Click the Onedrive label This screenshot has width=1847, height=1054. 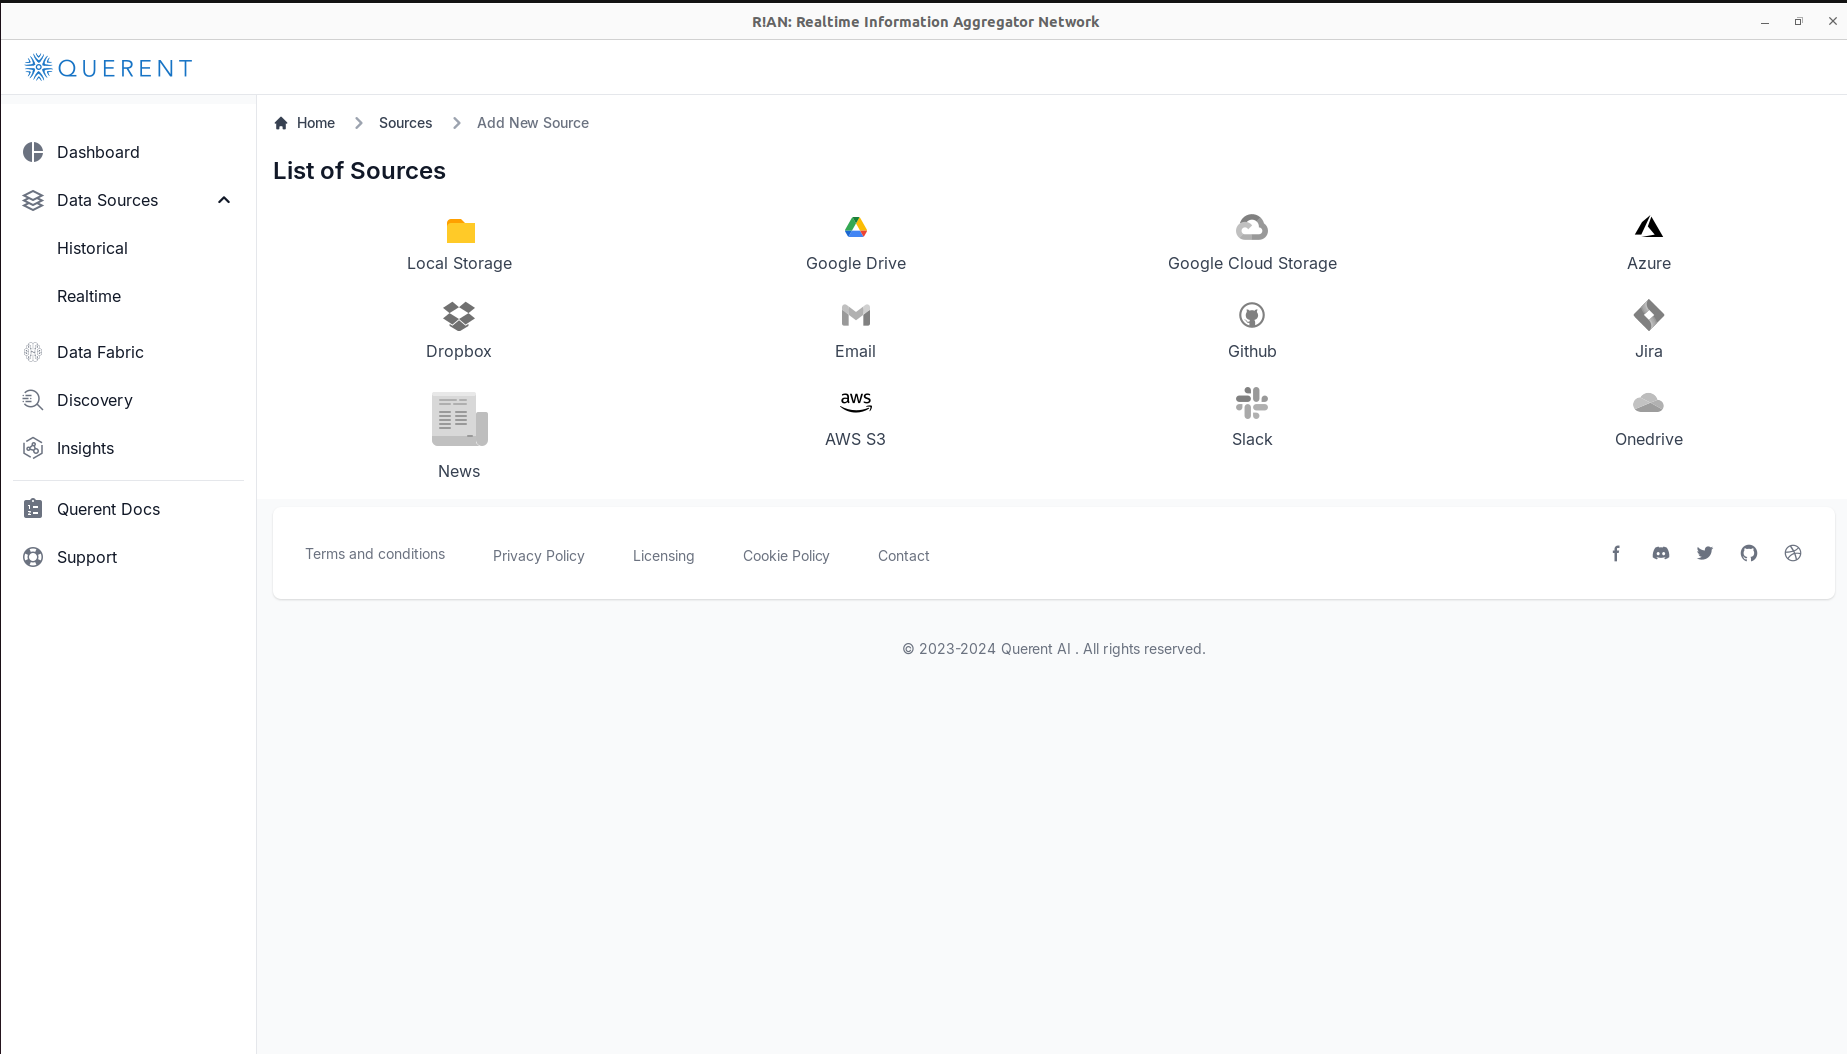(1649, 439)
